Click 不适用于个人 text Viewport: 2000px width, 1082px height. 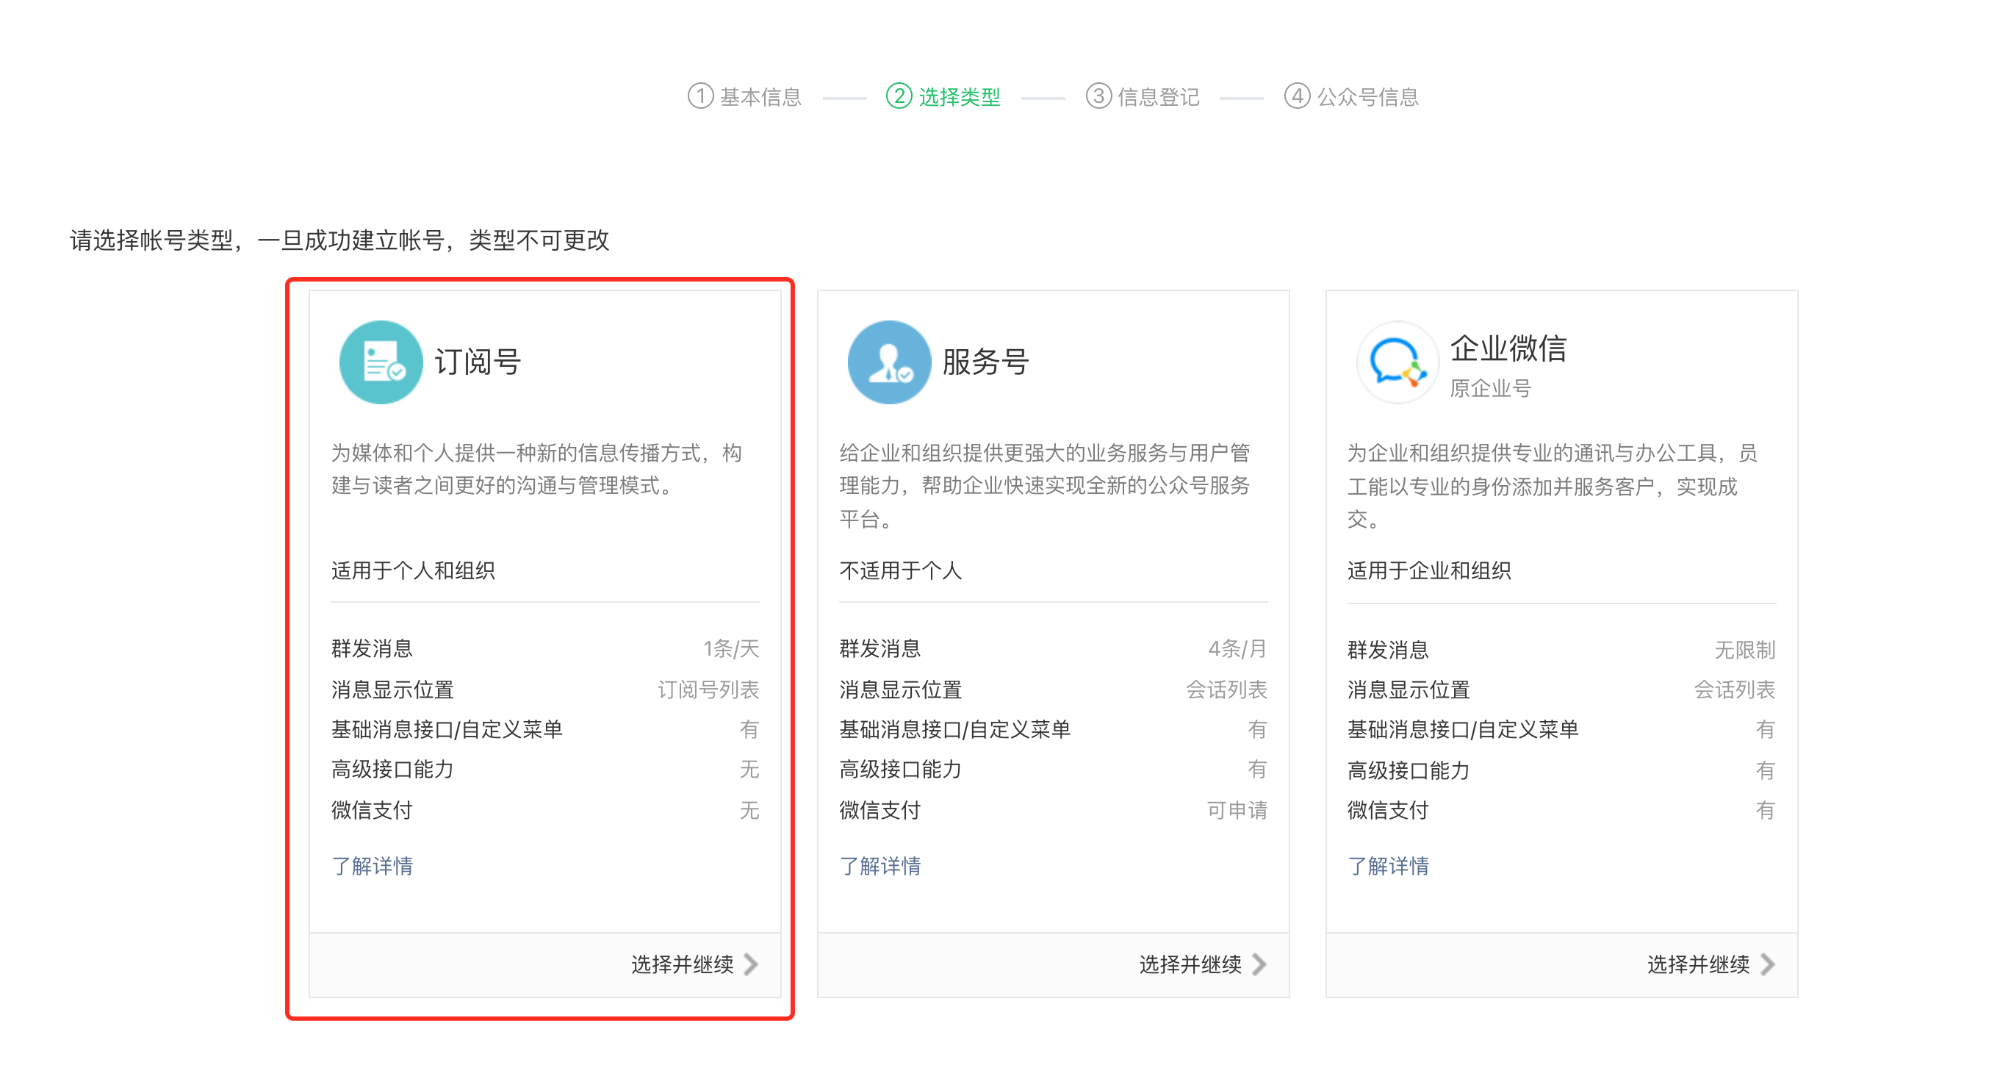point(900,570)
